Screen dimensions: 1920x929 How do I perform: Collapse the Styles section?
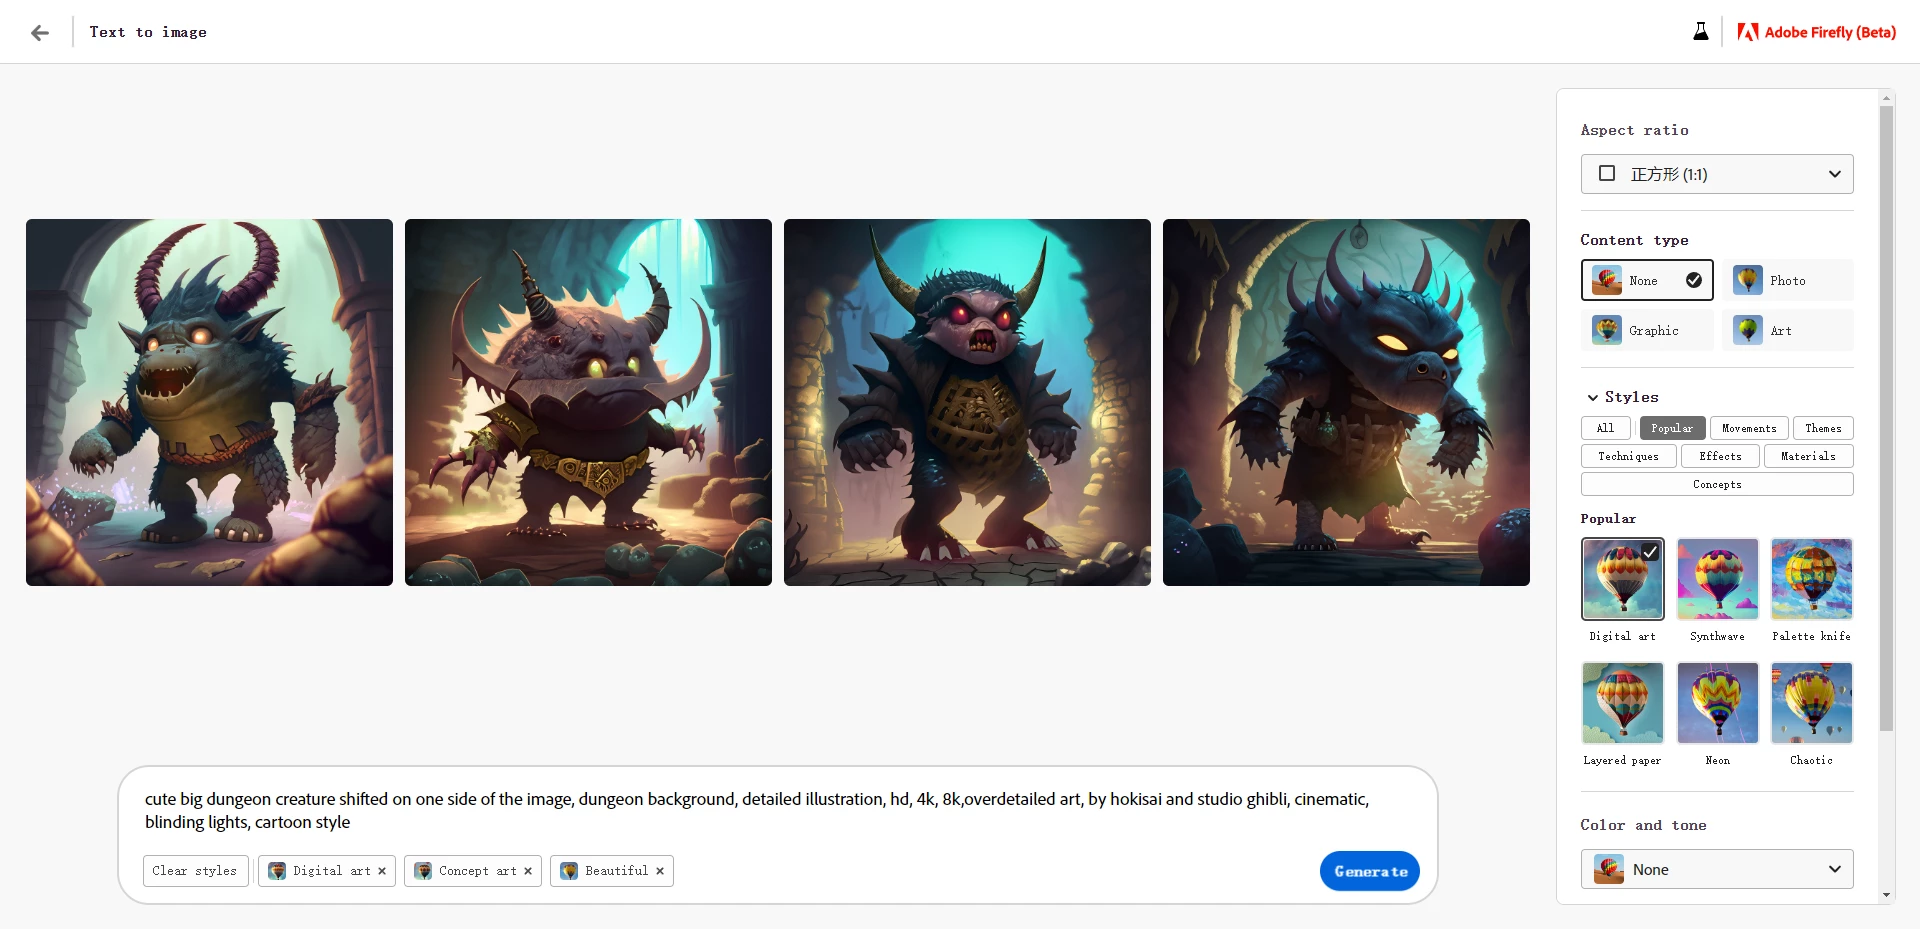coord(1592,397)
